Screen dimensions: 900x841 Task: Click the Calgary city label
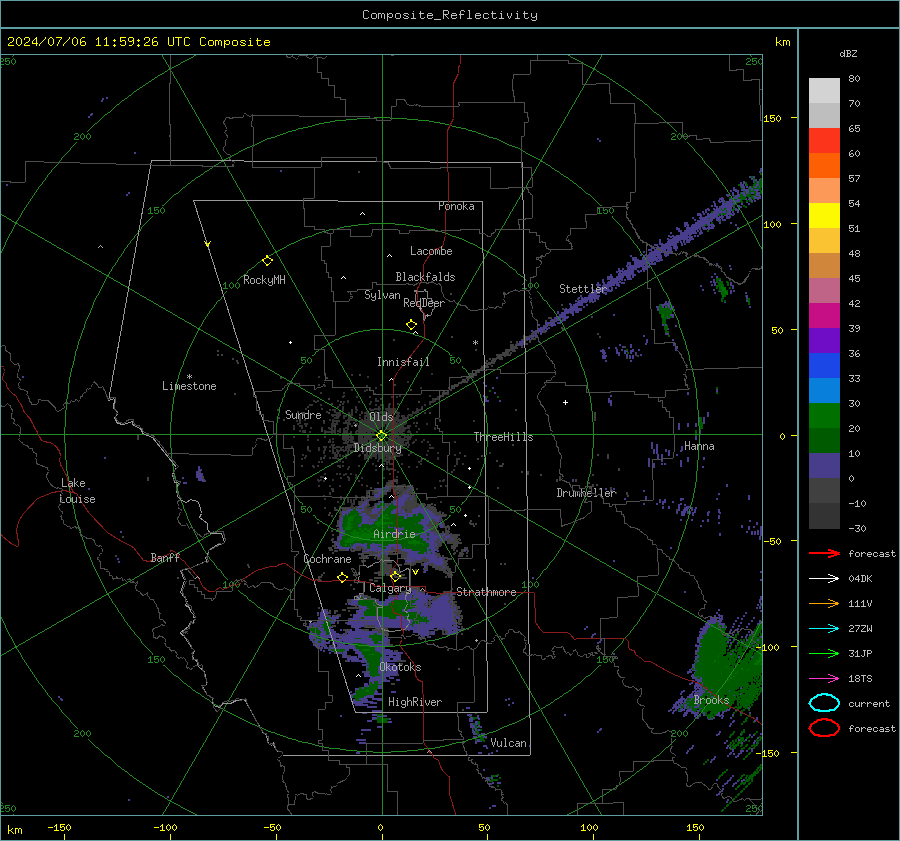[390, 588]
